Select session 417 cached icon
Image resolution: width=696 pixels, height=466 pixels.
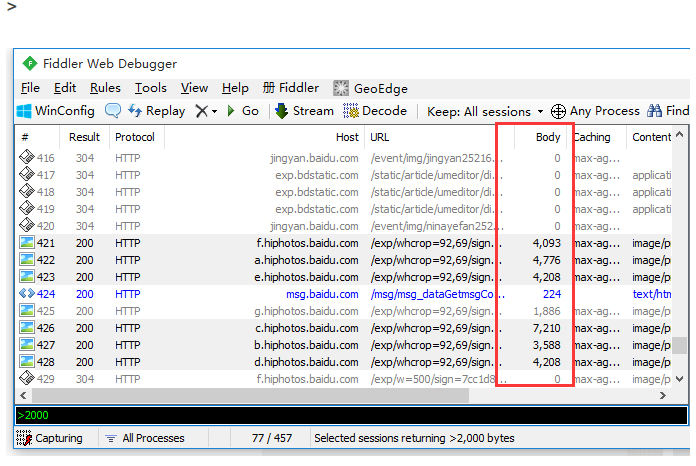click(27, 174)
